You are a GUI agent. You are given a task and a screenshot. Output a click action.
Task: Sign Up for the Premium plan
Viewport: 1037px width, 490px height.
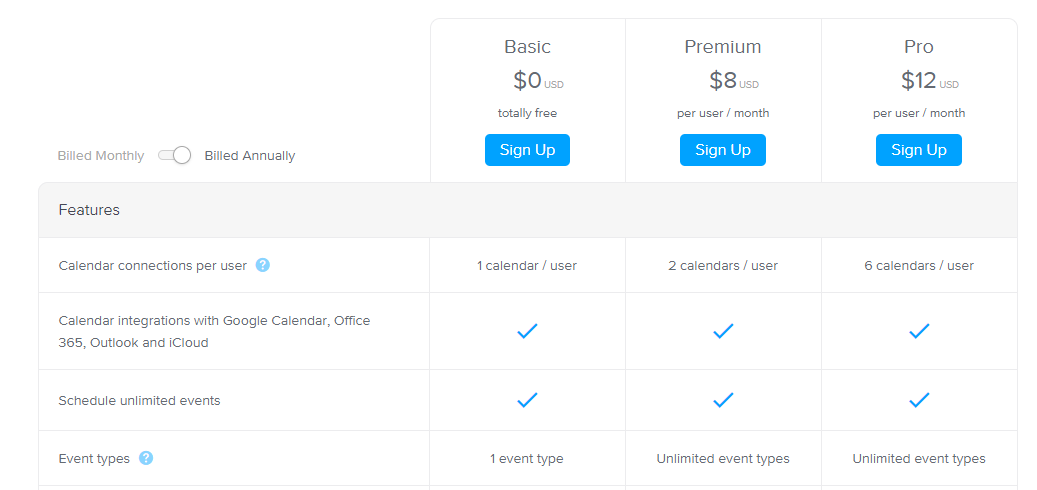[723, 150]
